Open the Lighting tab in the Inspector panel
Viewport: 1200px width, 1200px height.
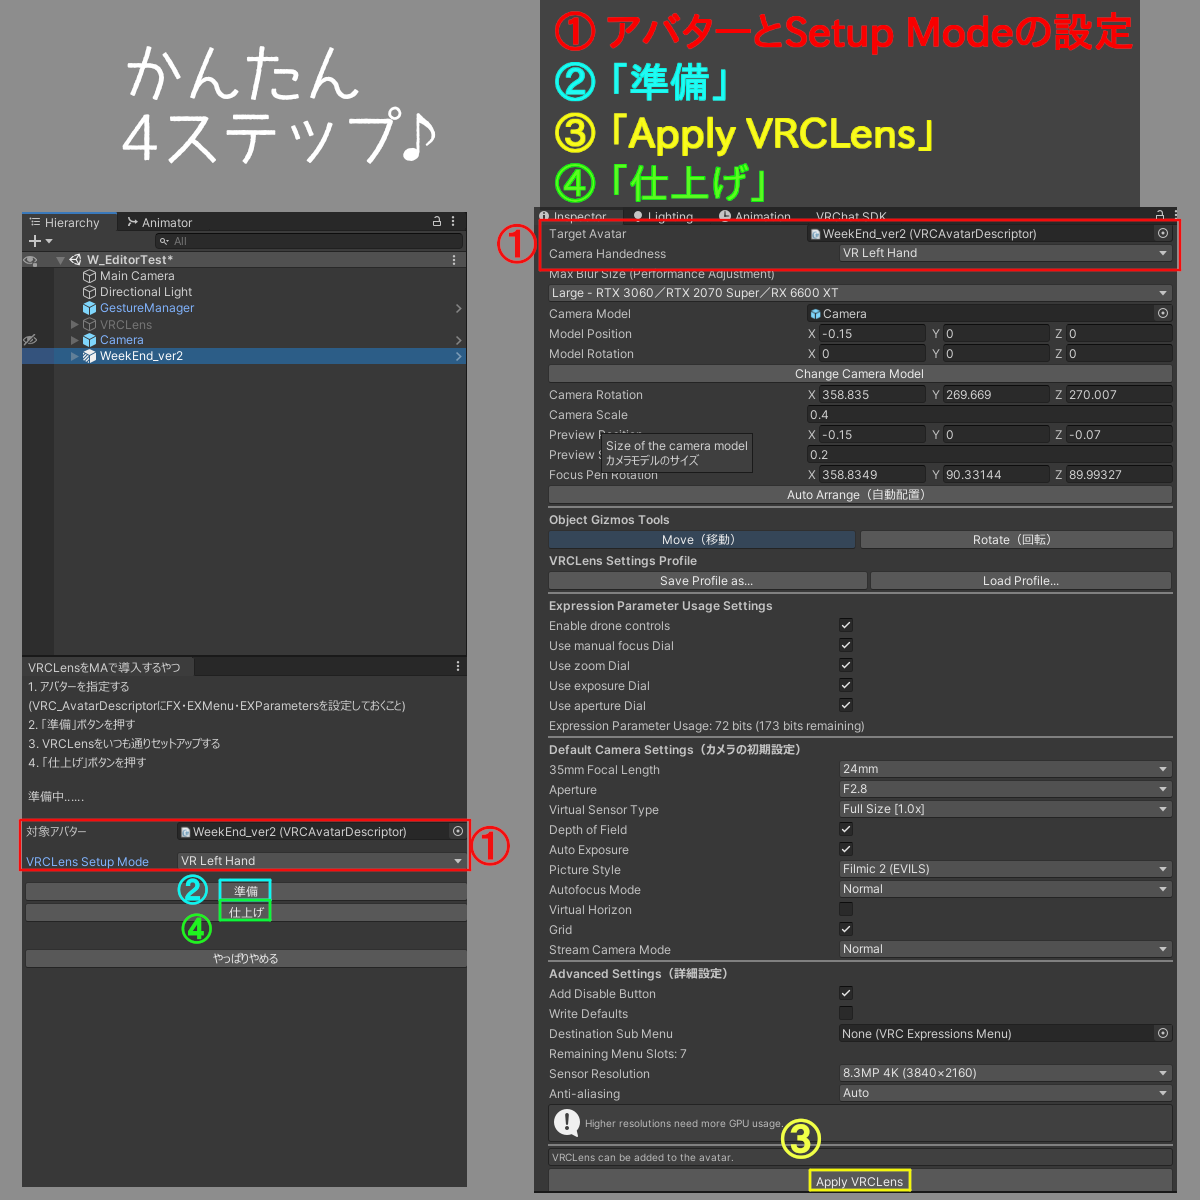663,216
